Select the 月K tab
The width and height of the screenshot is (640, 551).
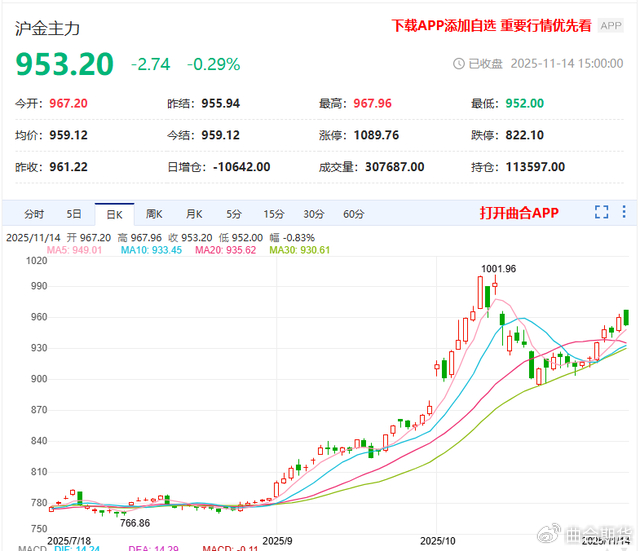(194, 214)
